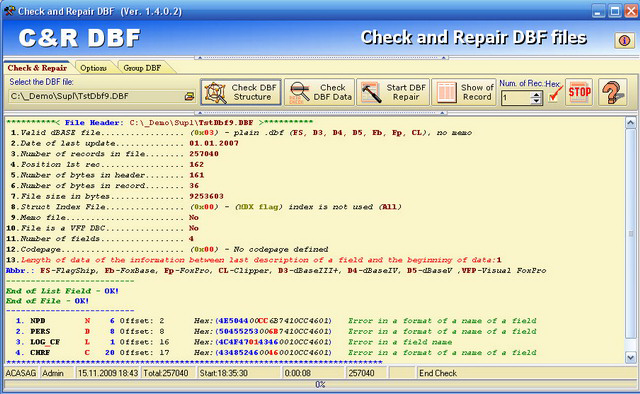Click the PERS field row in the log
Viewport: 640px width, 394px height.
tap(276, 332)
